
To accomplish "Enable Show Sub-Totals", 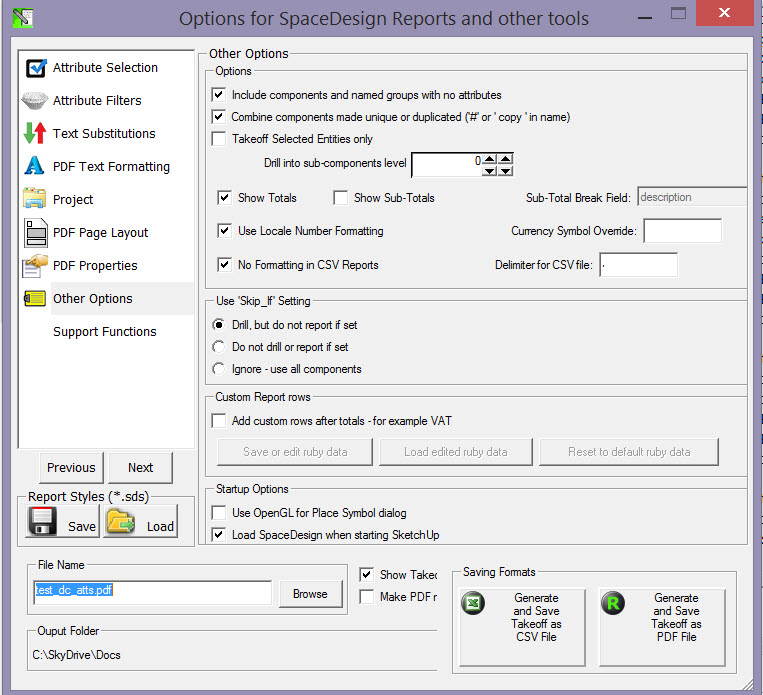I will [x=341, y=198].
